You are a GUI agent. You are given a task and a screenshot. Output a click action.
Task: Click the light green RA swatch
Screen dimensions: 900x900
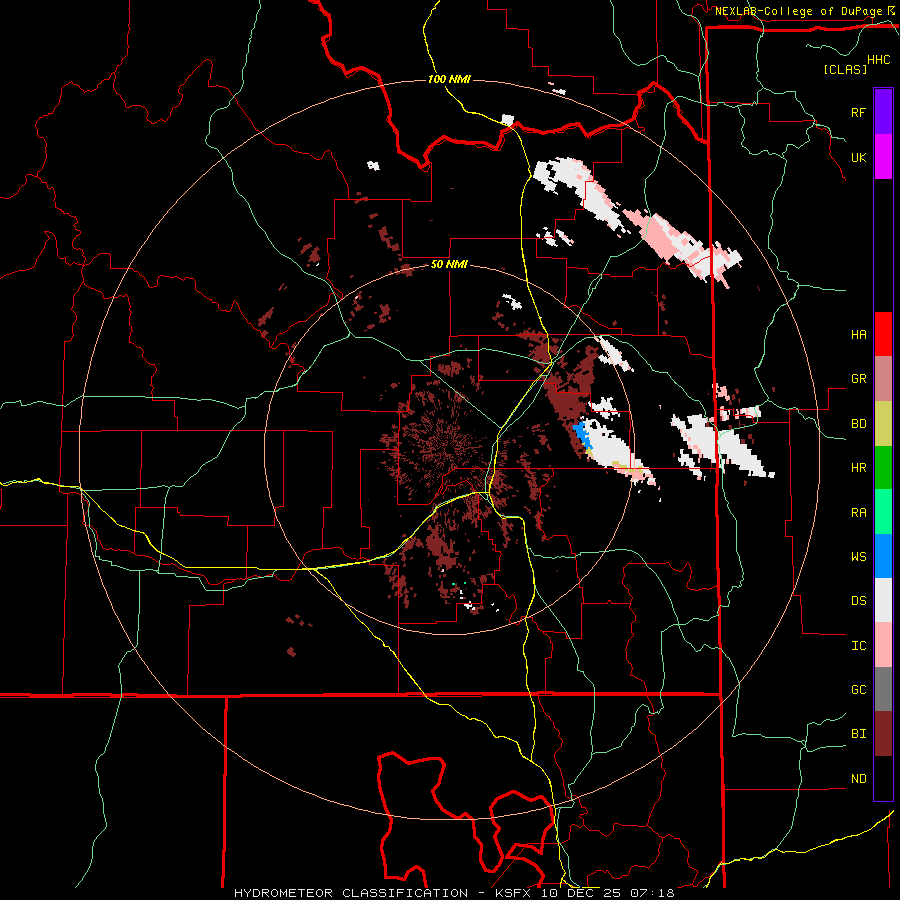click(x=883, y=512)
